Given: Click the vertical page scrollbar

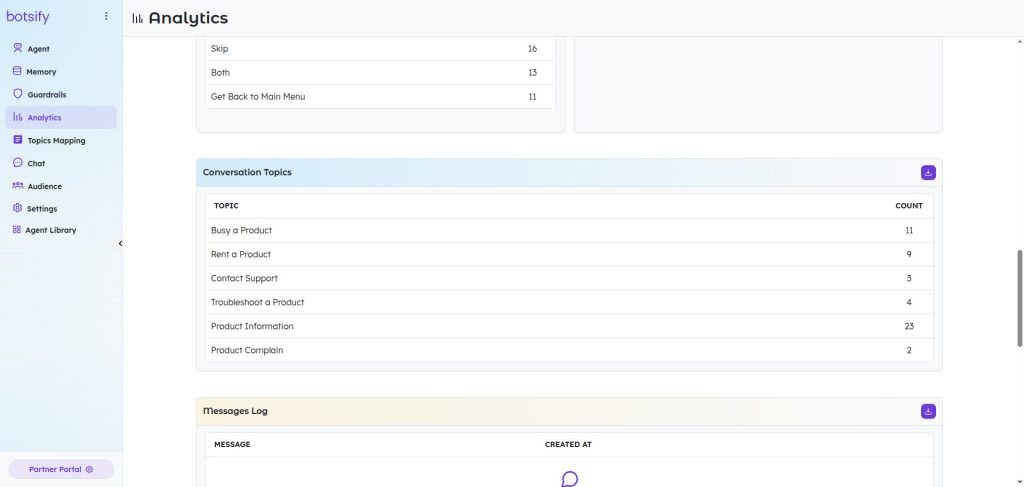Looking at the screenshot, I should pyautogui.click(x=1020, y=297).
